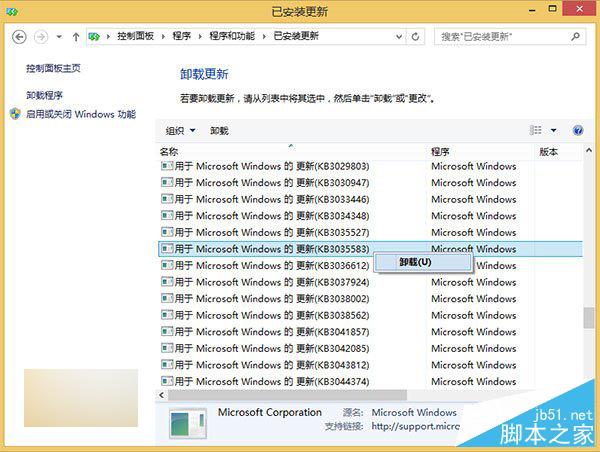
Task: Select update KB3037924 row
Action: (x=370, y=282)
